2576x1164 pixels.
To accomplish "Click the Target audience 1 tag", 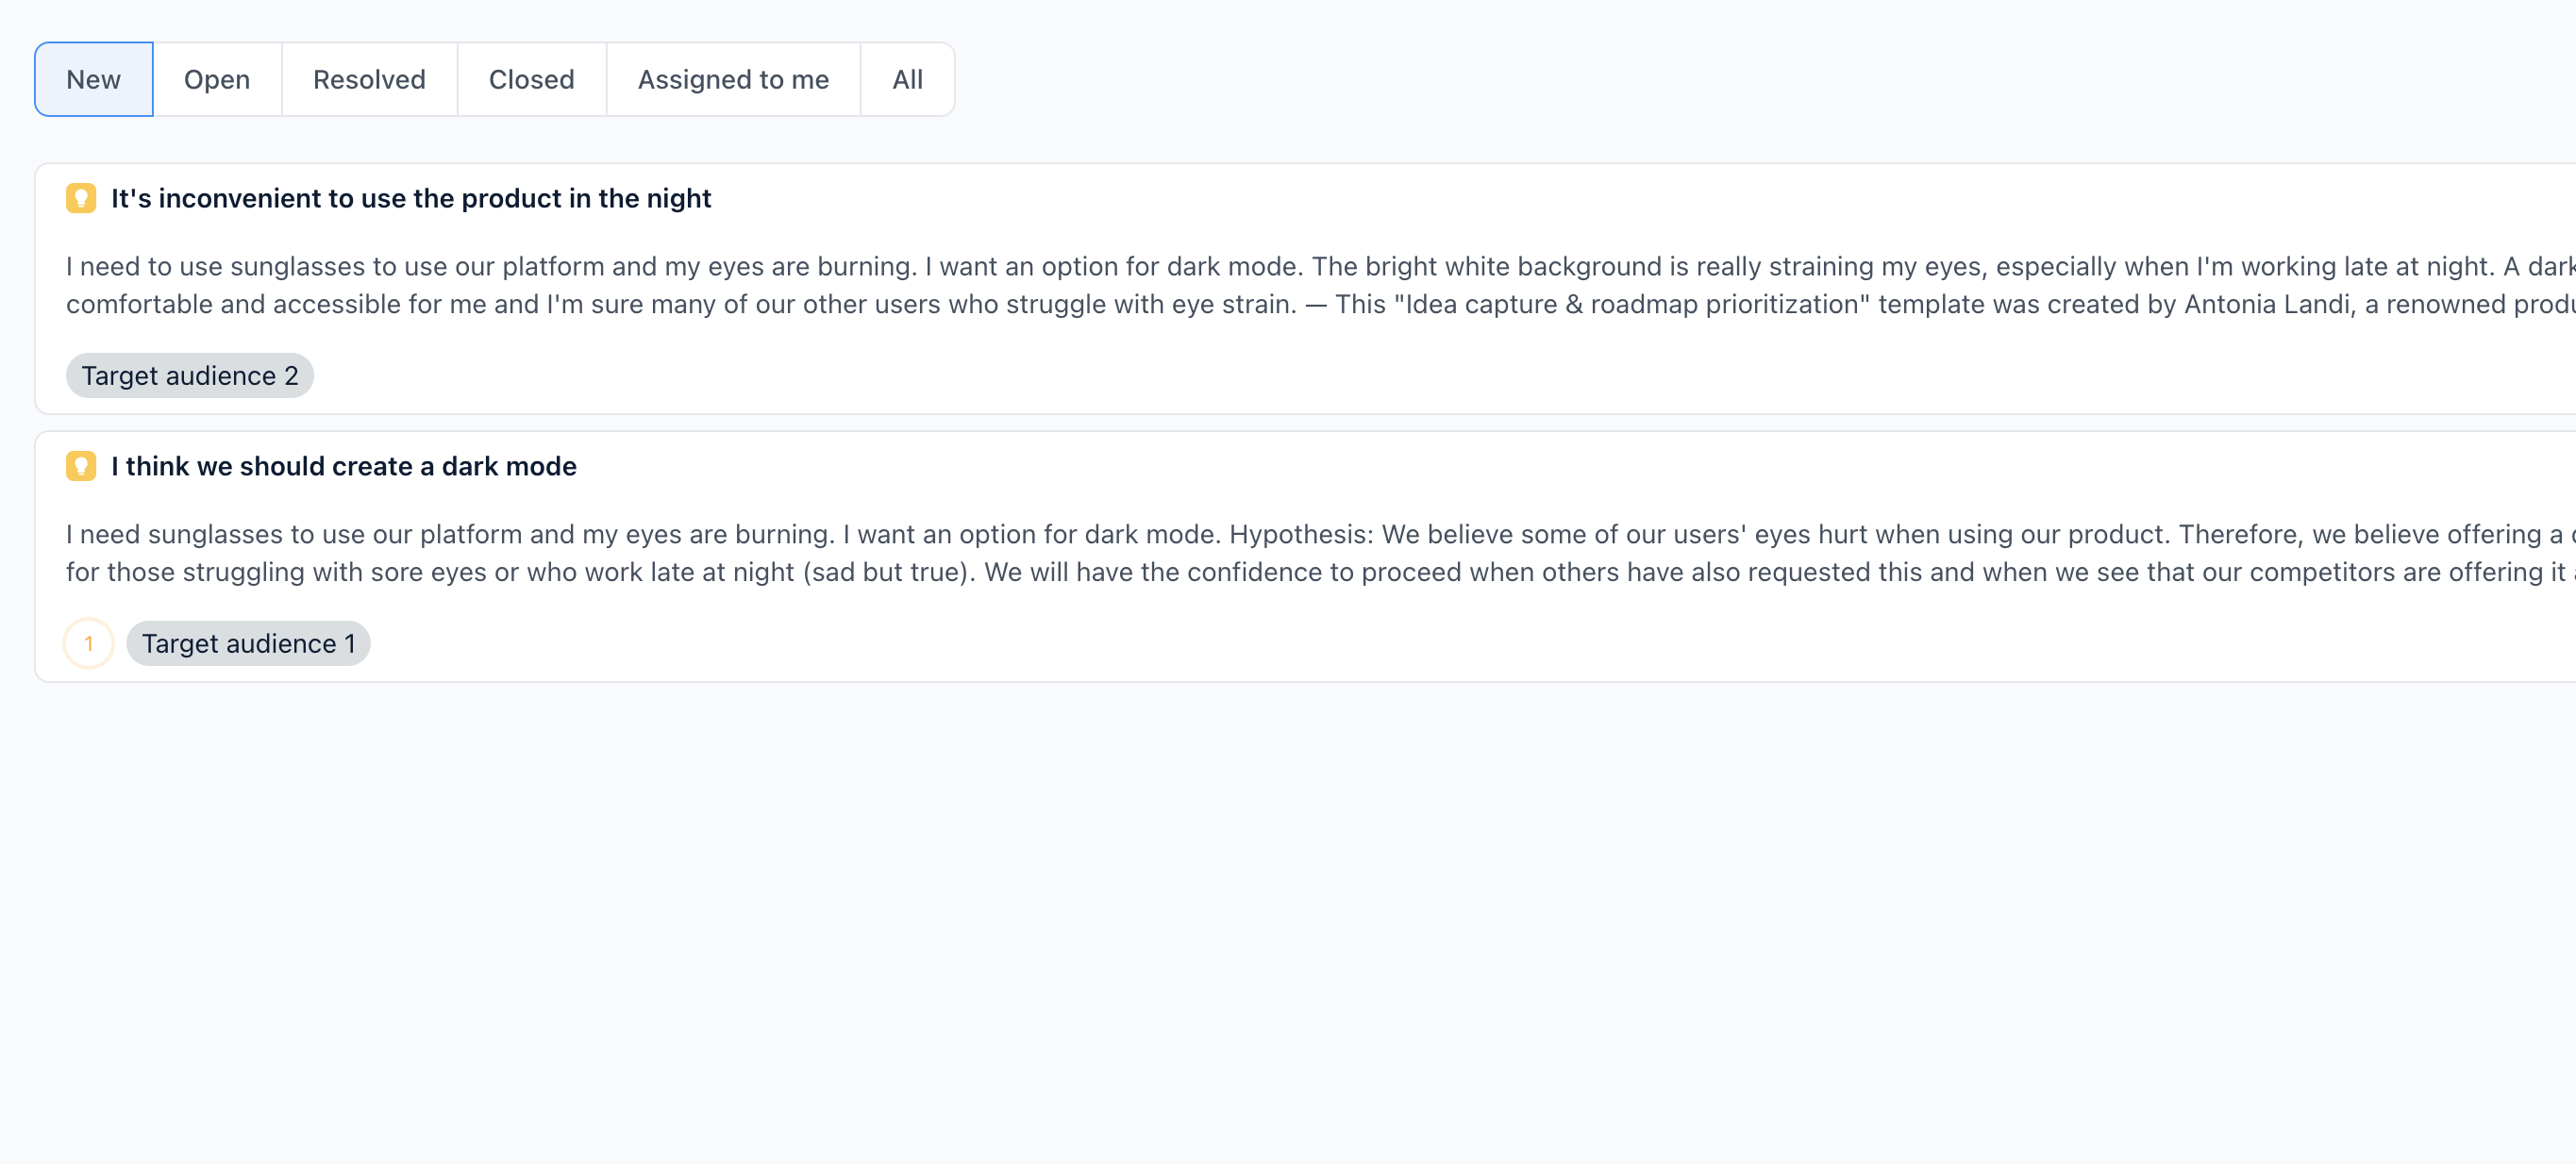I will (247, 643).
